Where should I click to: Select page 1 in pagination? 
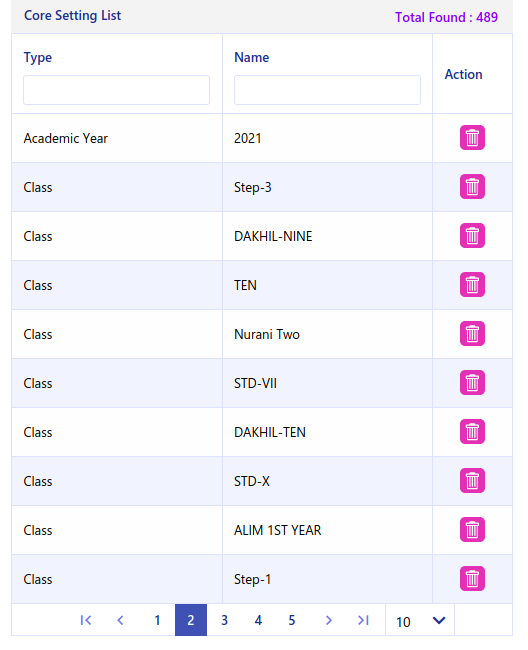(157, 620)
